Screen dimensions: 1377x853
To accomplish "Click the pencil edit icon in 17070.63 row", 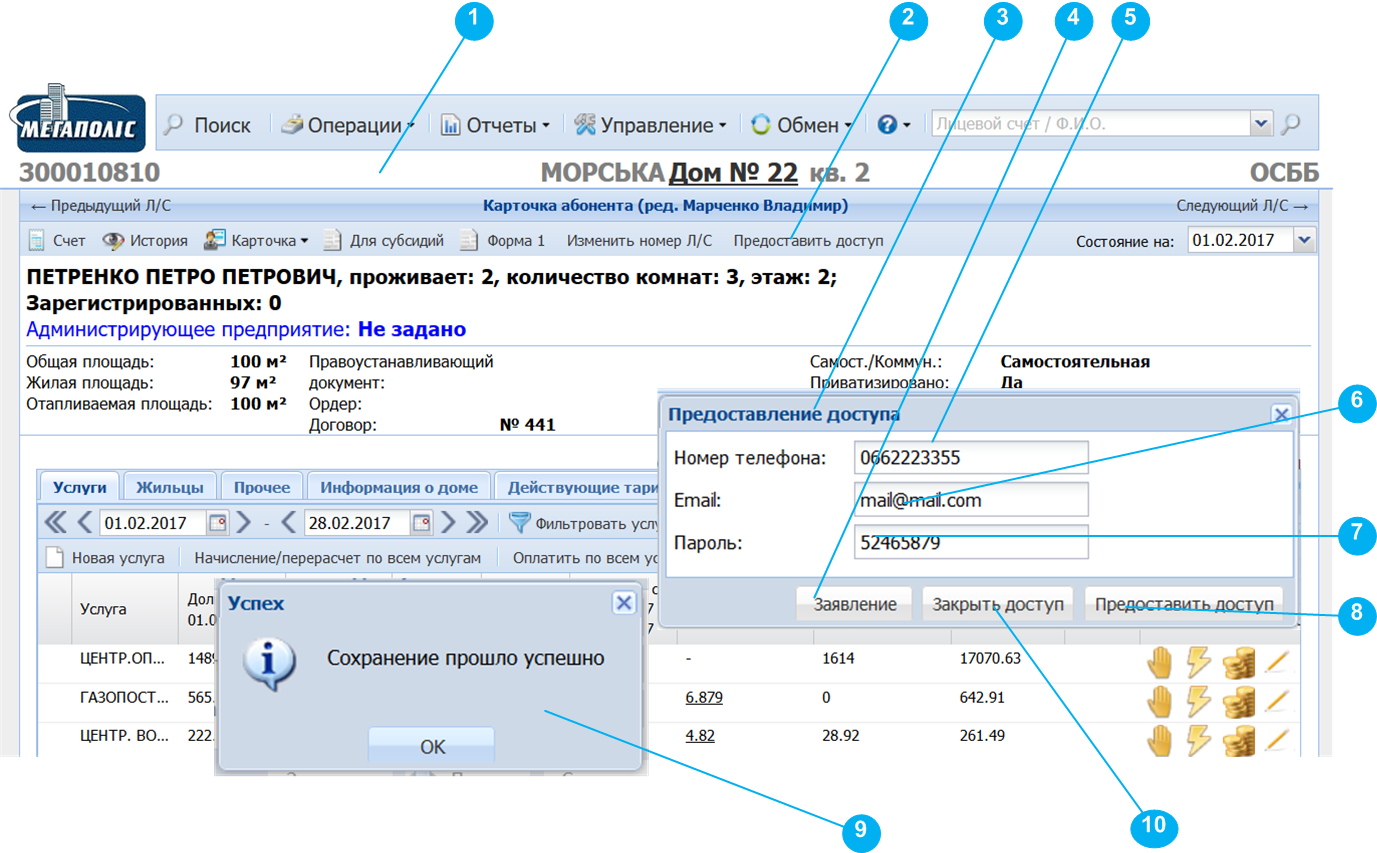I will tap(1279, 661).
